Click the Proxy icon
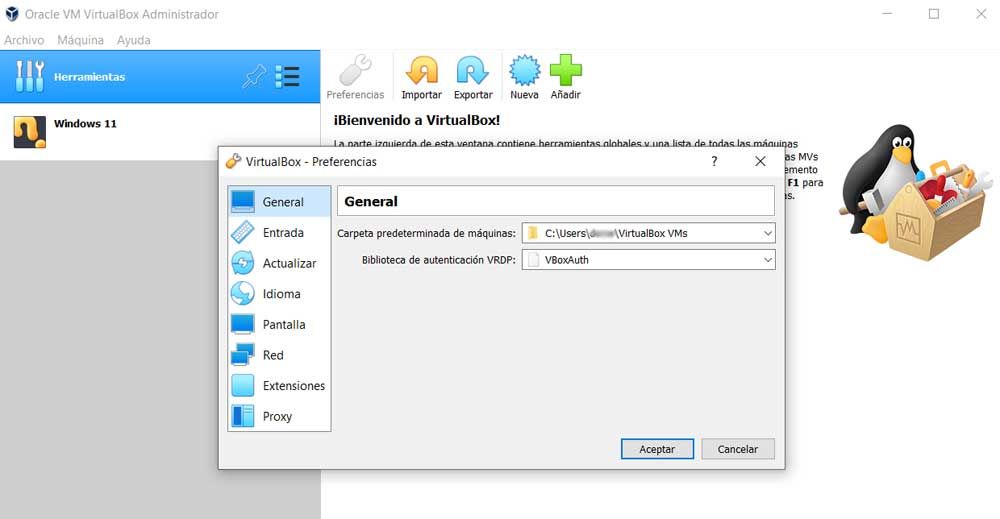Screen dimensions: 1000x519 (x=242, y=416)
